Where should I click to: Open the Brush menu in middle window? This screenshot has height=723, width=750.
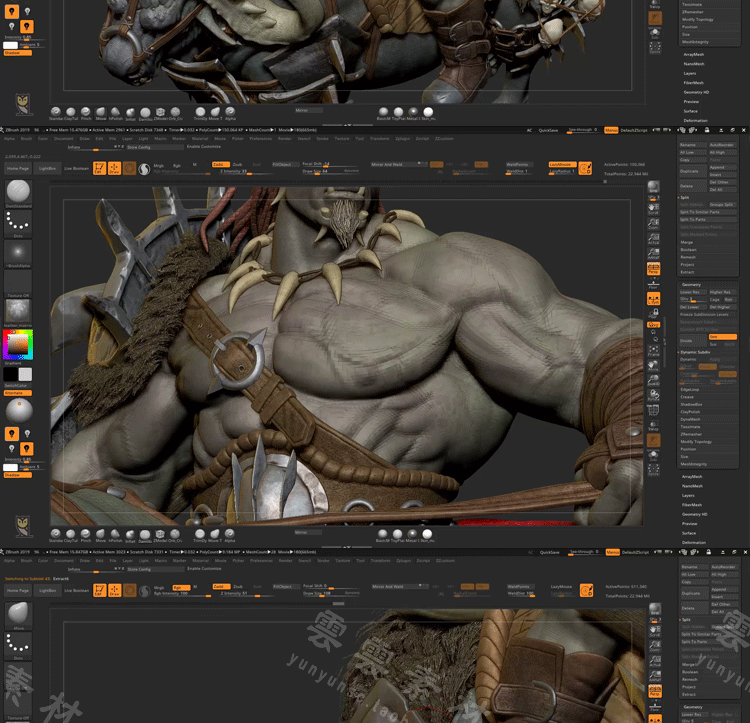coord(26,139)
